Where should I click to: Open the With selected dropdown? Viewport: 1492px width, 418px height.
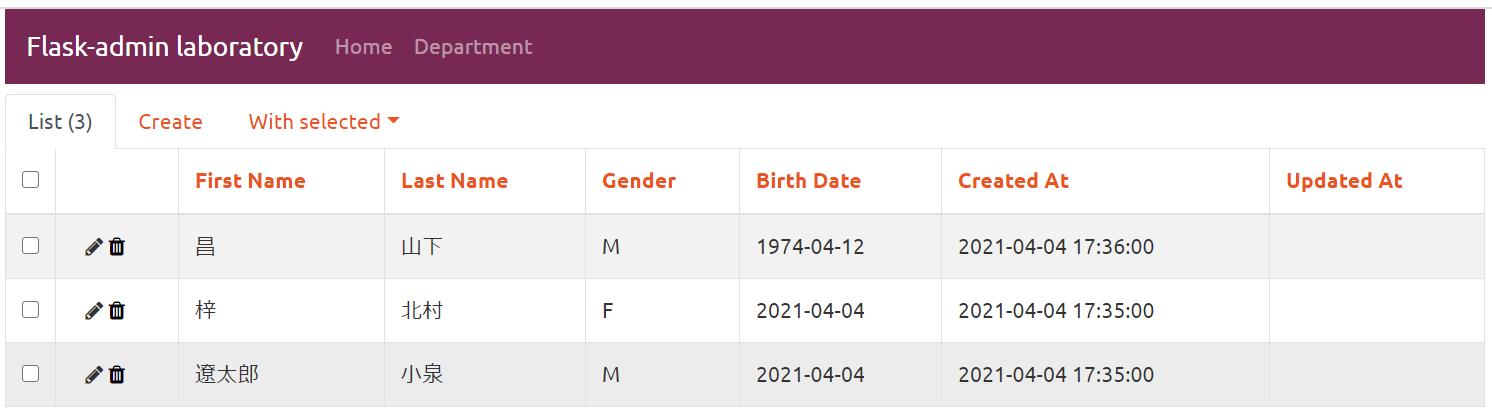324,122
